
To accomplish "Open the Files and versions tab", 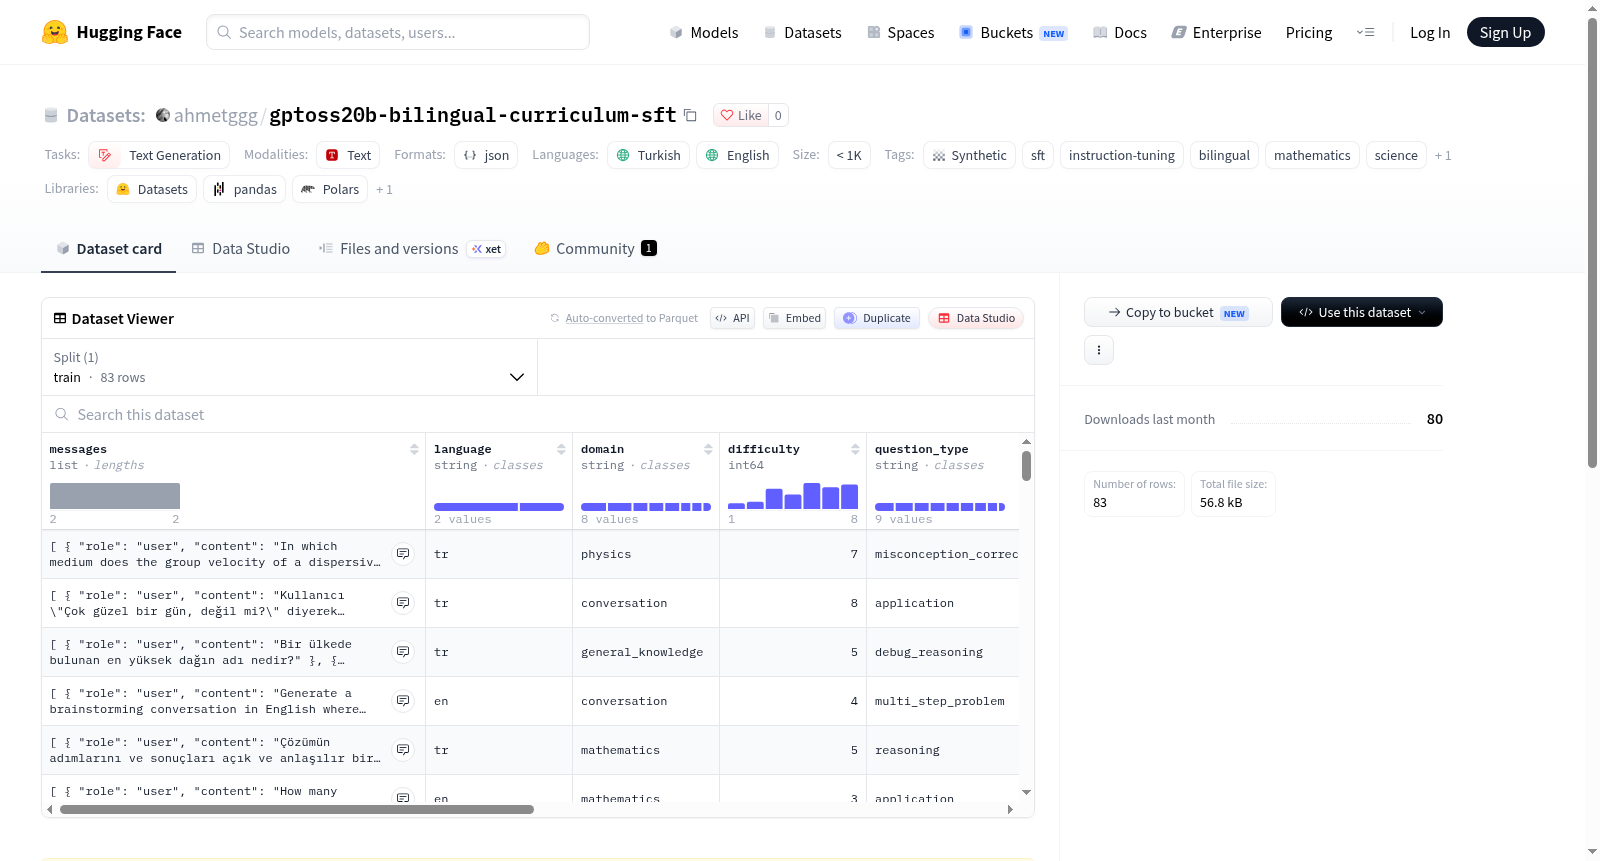I will tap(412, 249).
